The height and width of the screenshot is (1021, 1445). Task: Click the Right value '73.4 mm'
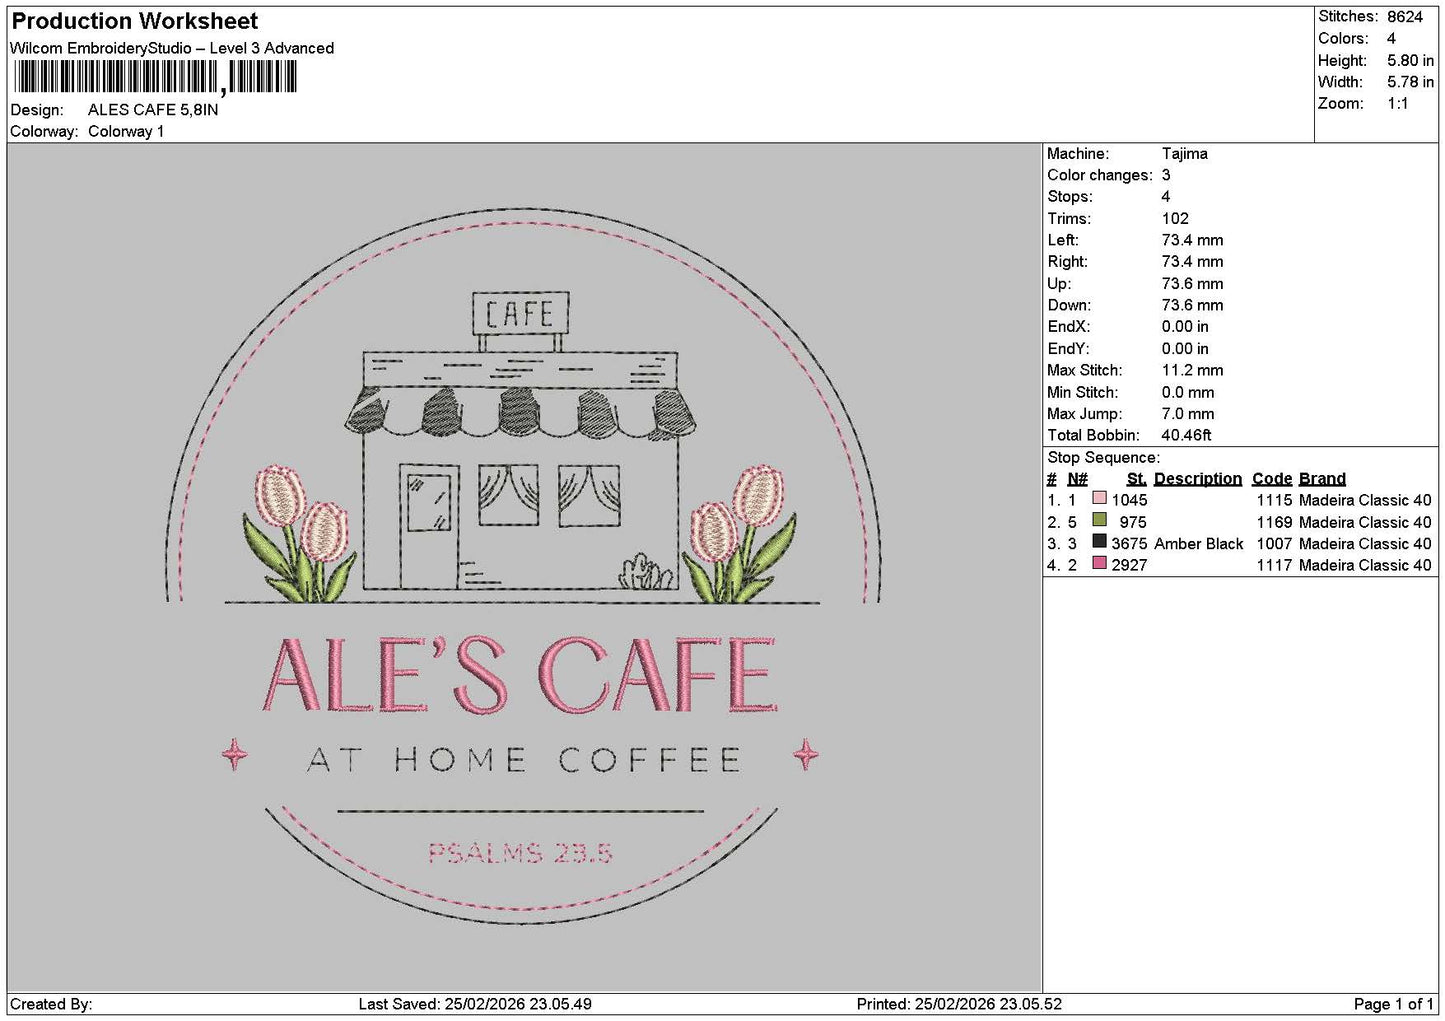point(1192,261)
